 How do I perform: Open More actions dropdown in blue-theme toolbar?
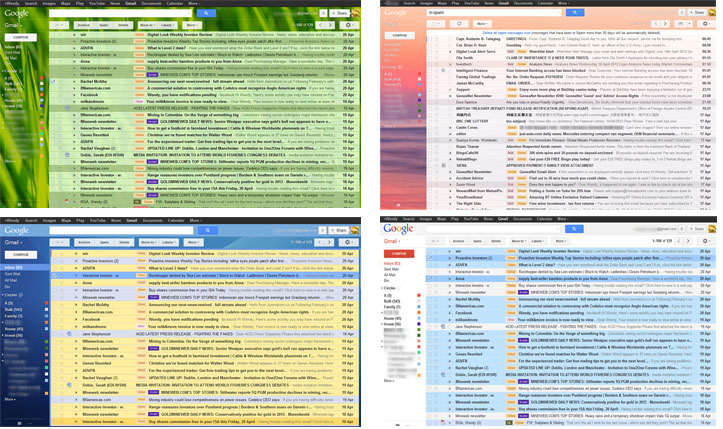[193, 242]
